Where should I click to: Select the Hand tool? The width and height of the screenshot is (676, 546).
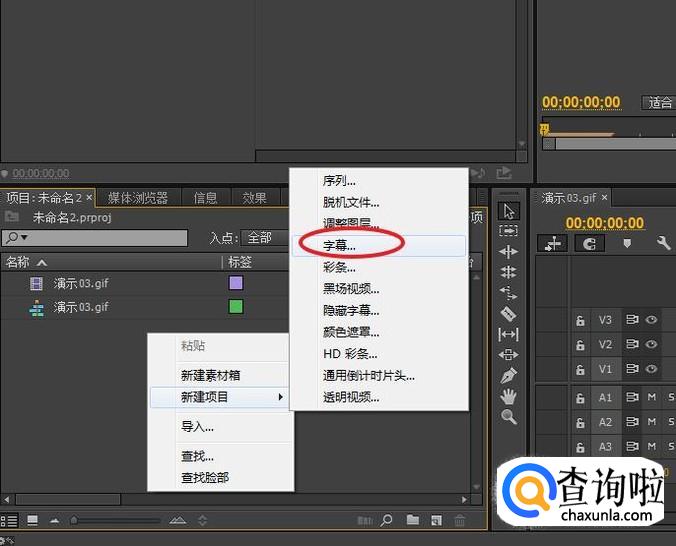tap(508, 397)
